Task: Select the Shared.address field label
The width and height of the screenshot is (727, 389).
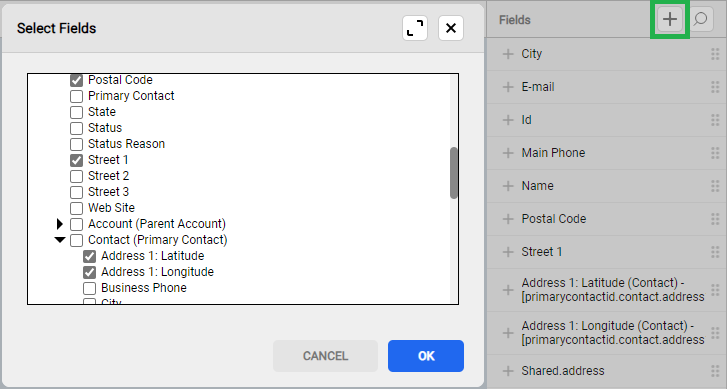Action: point(563,370)
